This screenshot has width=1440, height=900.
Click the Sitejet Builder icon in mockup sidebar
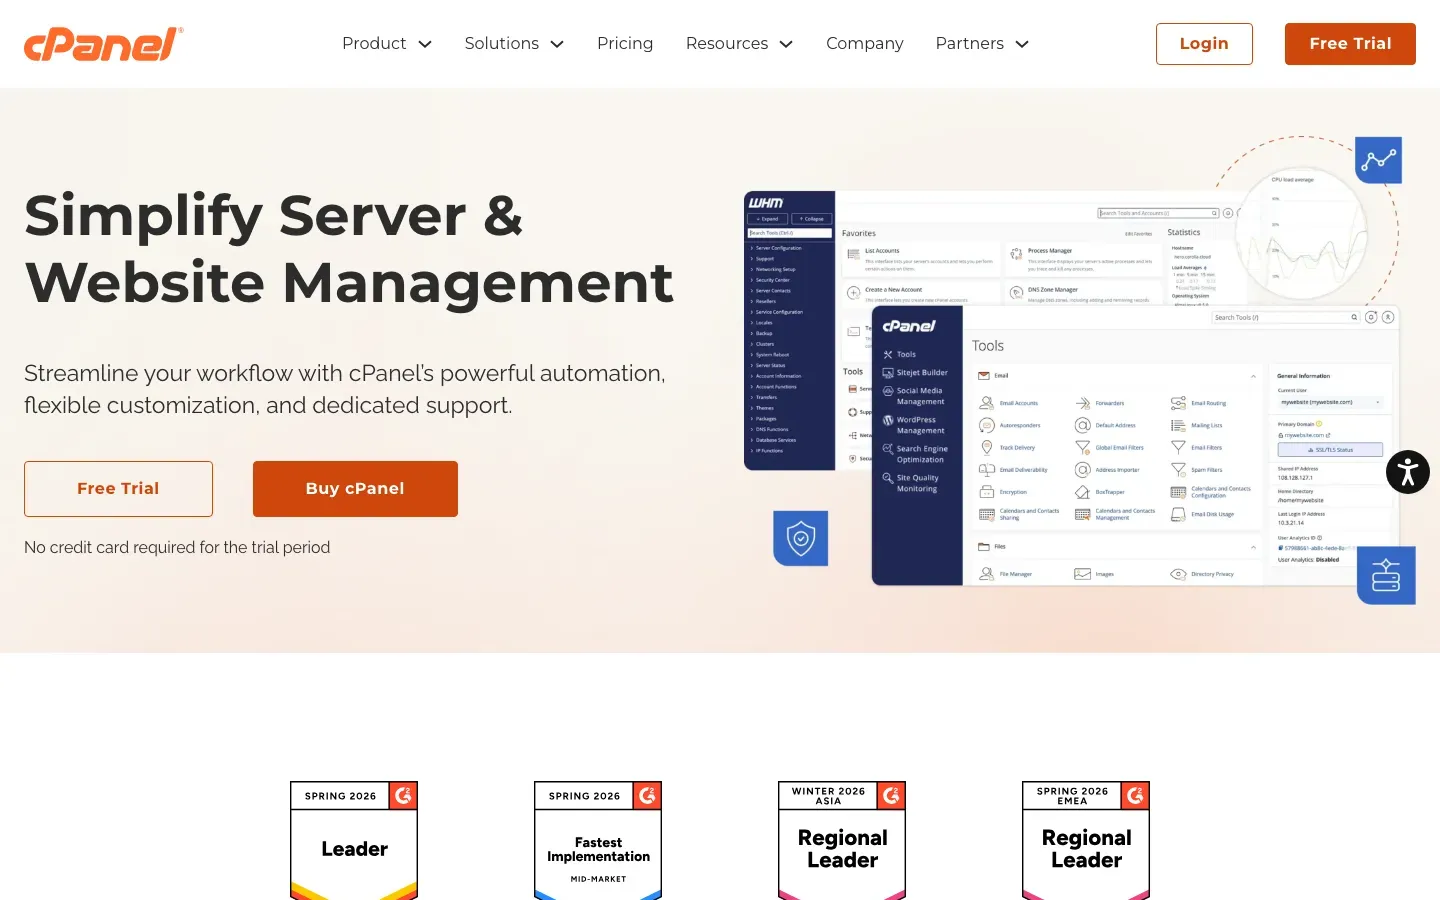tap(887, 372)
